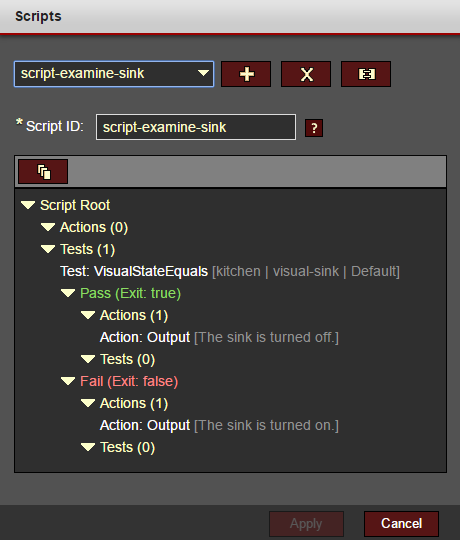Click the X icon to delete script

pyautogui.click(x=306, y=74)
